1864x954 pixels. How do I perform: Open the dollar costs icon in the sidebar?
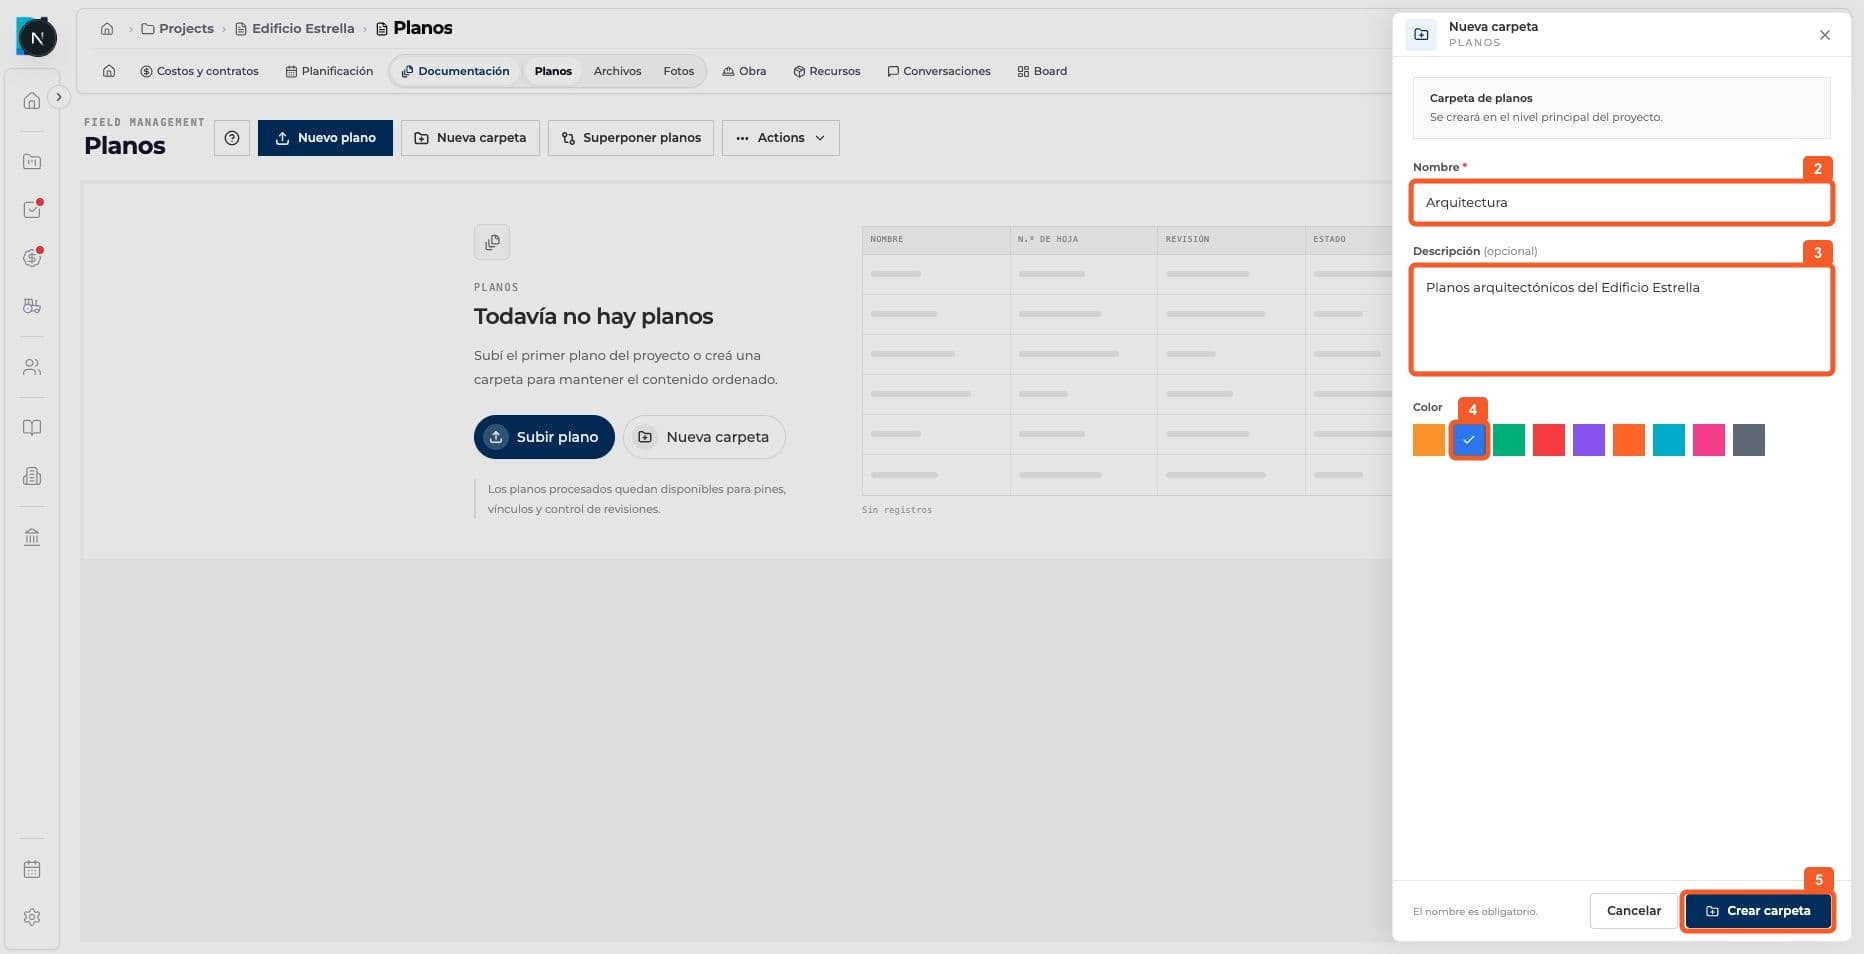coord(32,257)
